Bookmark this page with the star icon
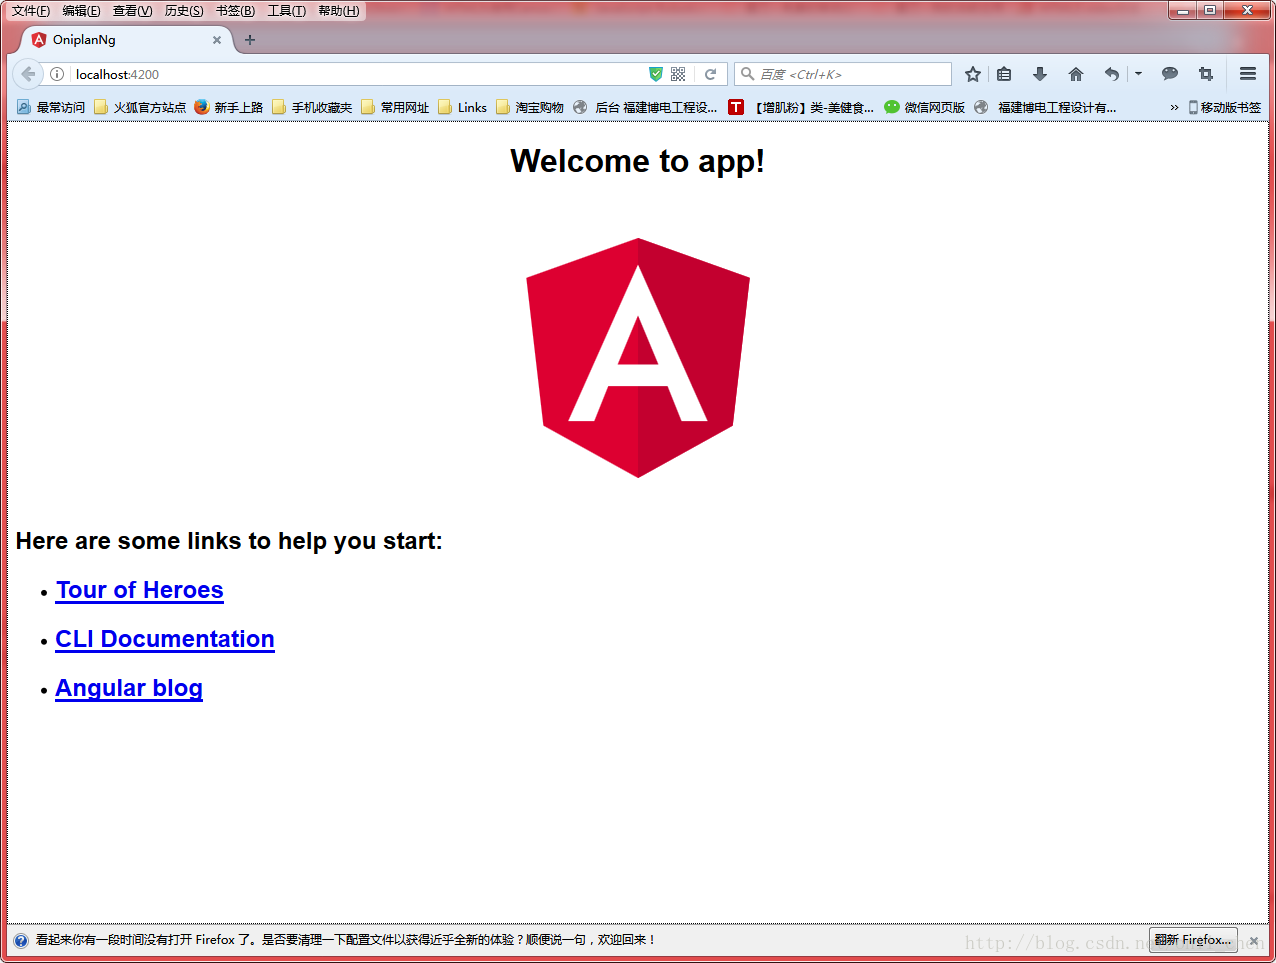1276x963 pixels. (x=973, y=74)
